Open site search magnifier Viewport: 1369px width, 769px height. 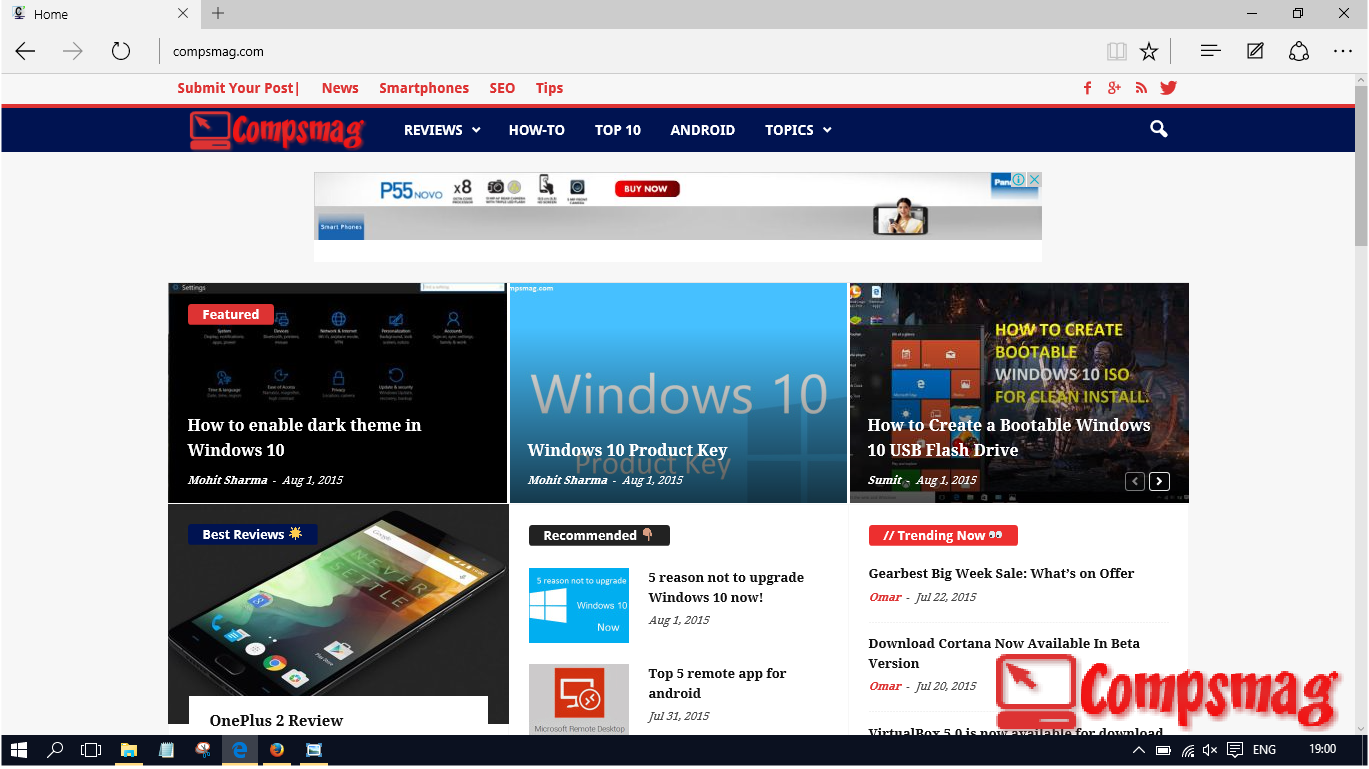pyautogui.click(x=1159, y=129)
